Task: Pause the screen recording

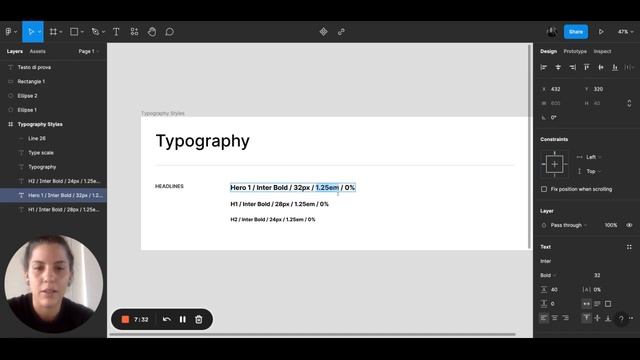Action: click(x=182, y=319)
